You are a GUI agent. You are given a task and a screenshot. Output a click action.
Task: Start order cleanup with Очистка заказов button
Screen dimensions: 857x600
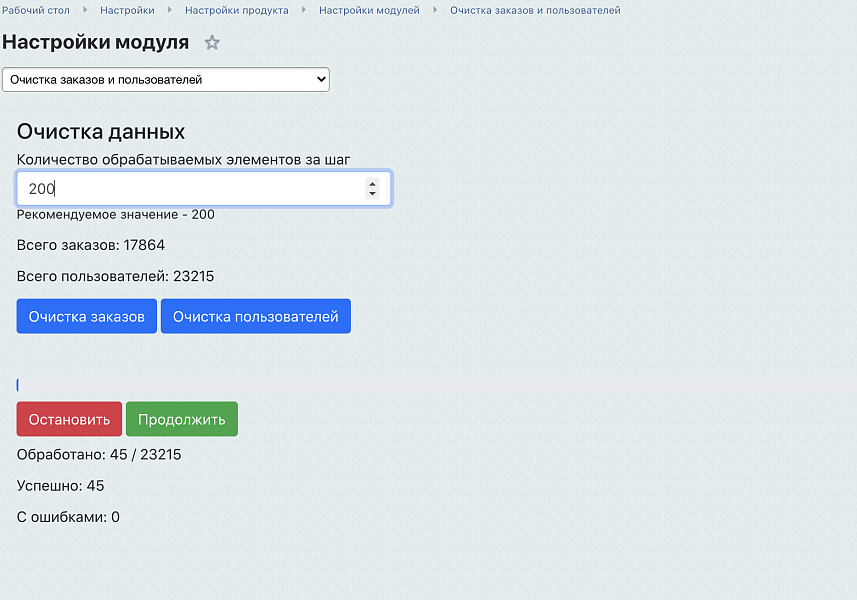86,315
